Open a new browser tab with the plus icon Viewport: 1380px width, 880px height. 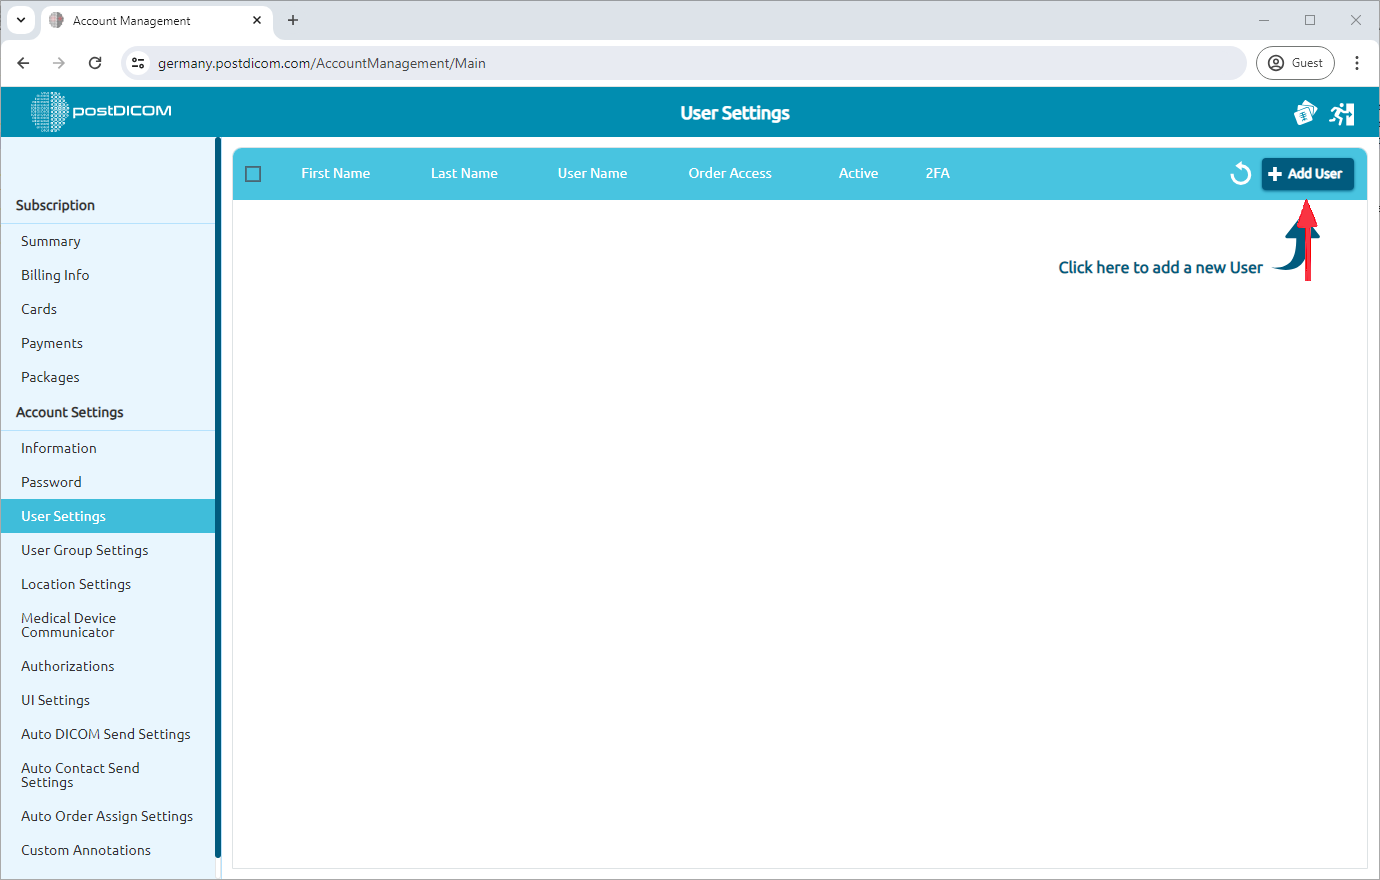[292, 20]
